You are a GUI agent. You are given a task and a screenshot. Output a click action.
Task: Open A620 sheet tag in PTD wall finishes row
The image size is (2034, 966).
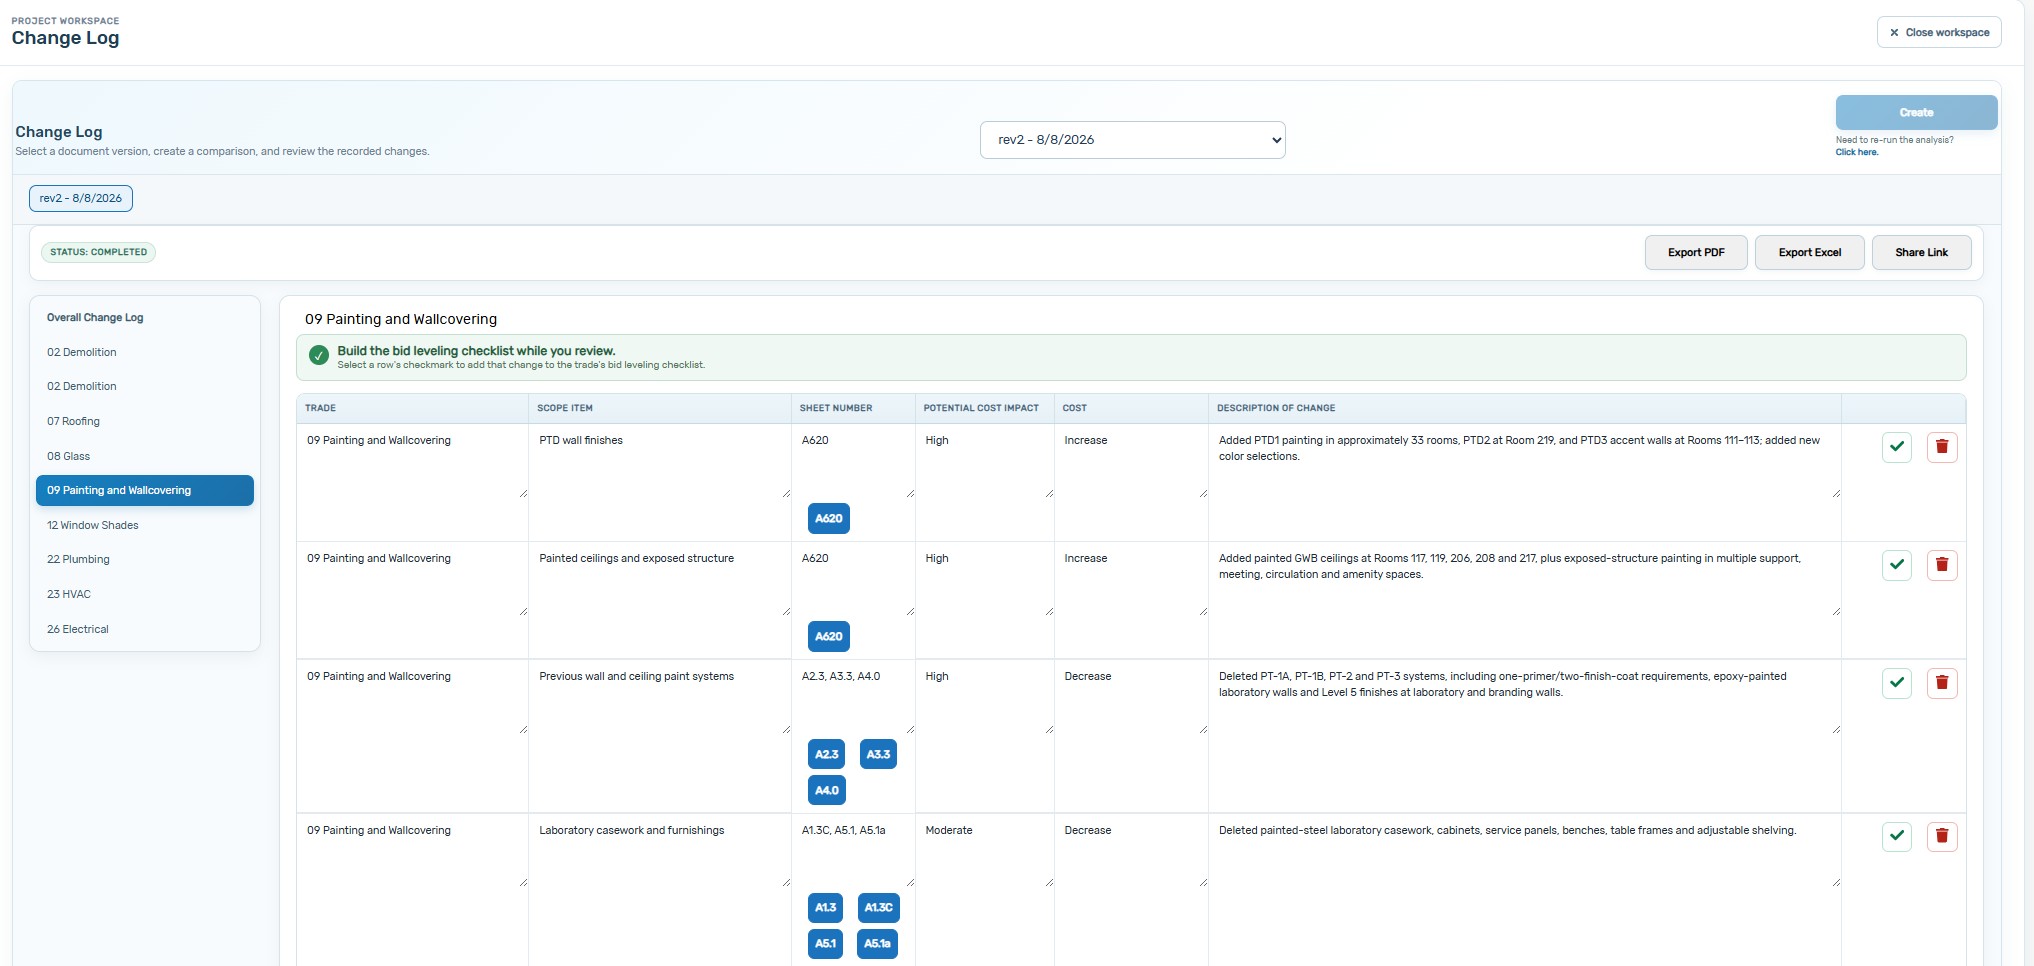click(x=829, y=518)
